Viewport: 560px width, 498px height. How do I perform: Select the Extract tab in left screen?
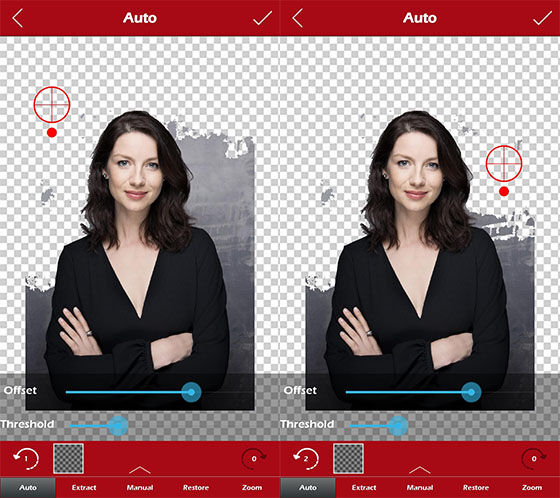click(84, 488)
